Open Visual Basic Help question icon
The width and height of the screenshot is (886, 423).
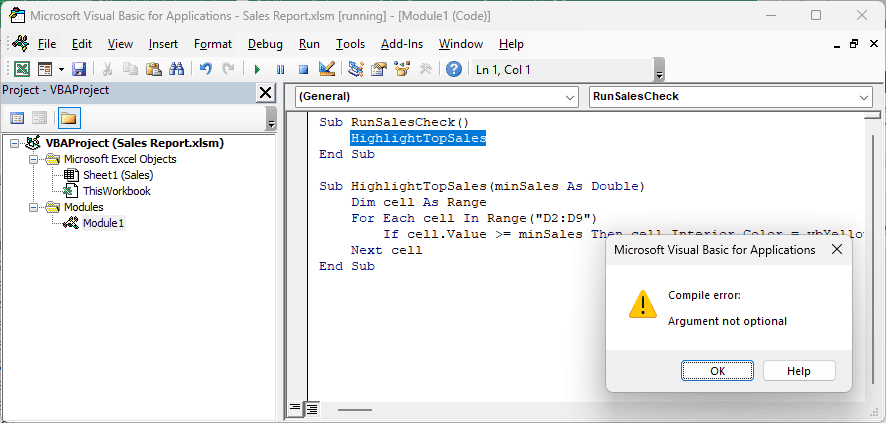point(454,69)
